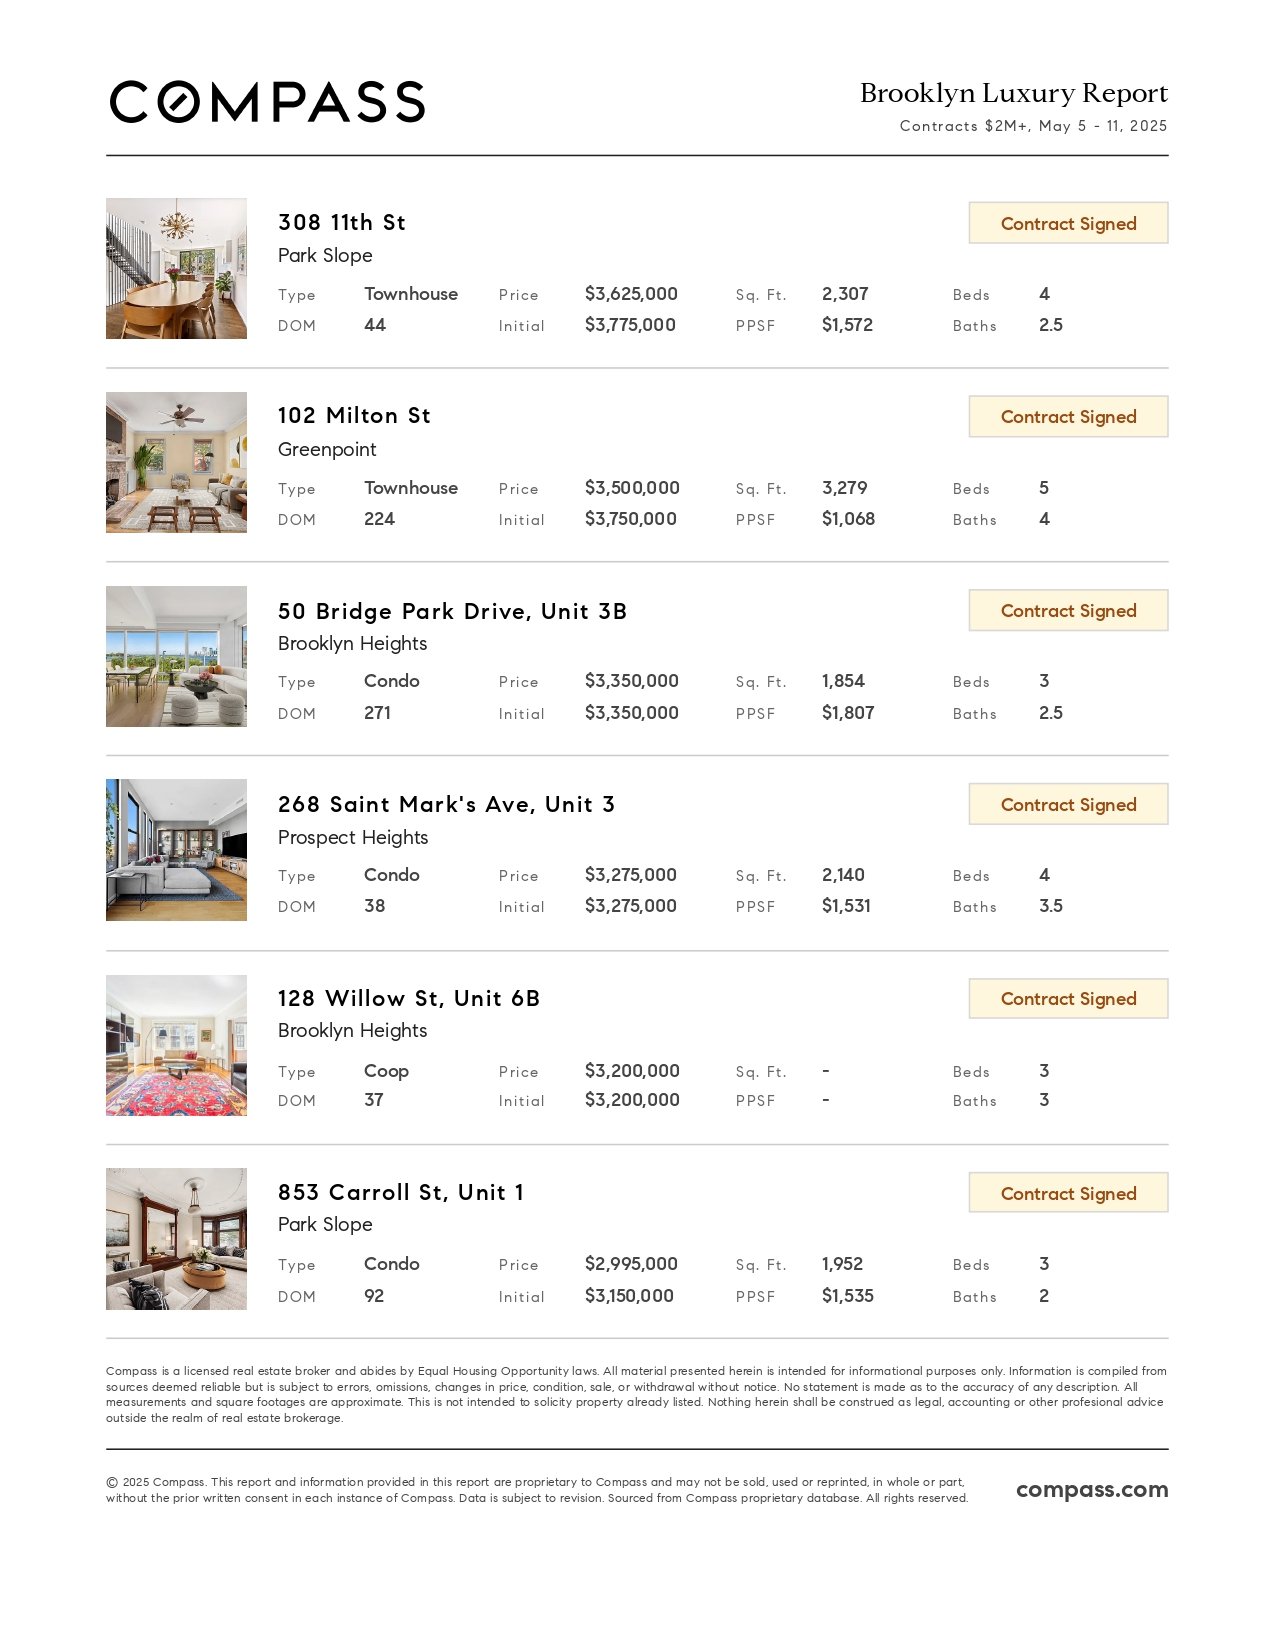Click Contract Signed badge for 102 Milton St
Screen dimensions: 1275x1650
coord(1068,416)
